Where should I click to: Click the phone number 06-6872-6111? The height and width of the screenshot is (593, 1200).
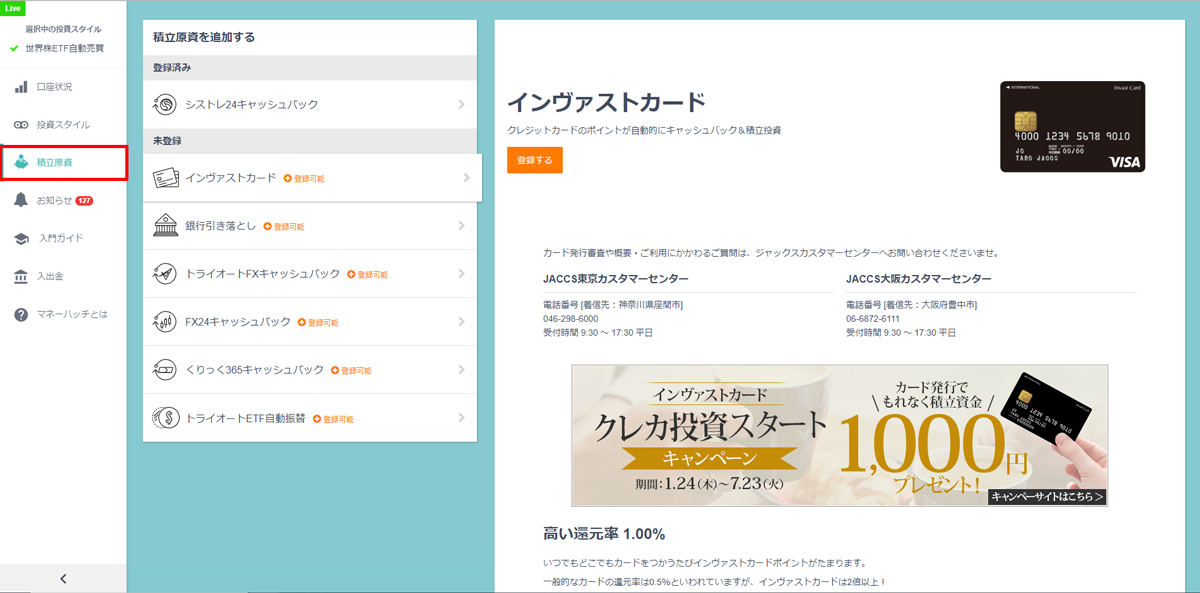point(872,319)
